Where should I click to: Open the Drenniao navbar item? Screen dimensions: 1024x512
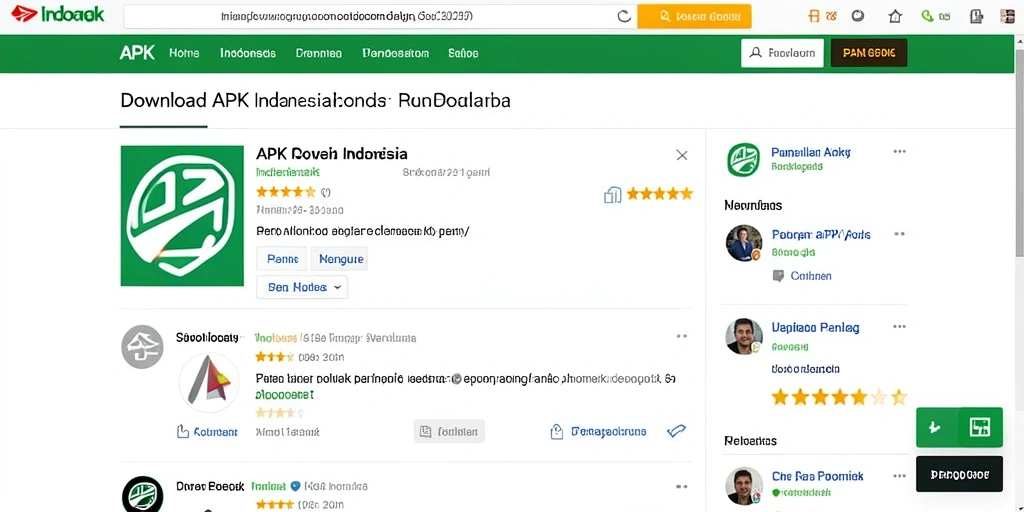click(319, 54)
